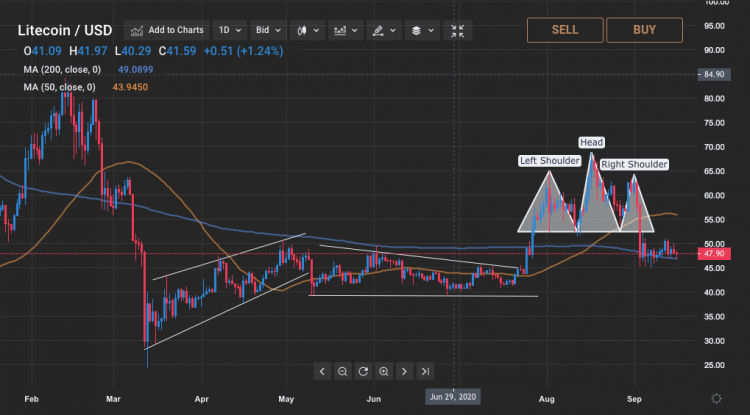Open the indicators dropdown
750x415 pixels.
point(346,30)
